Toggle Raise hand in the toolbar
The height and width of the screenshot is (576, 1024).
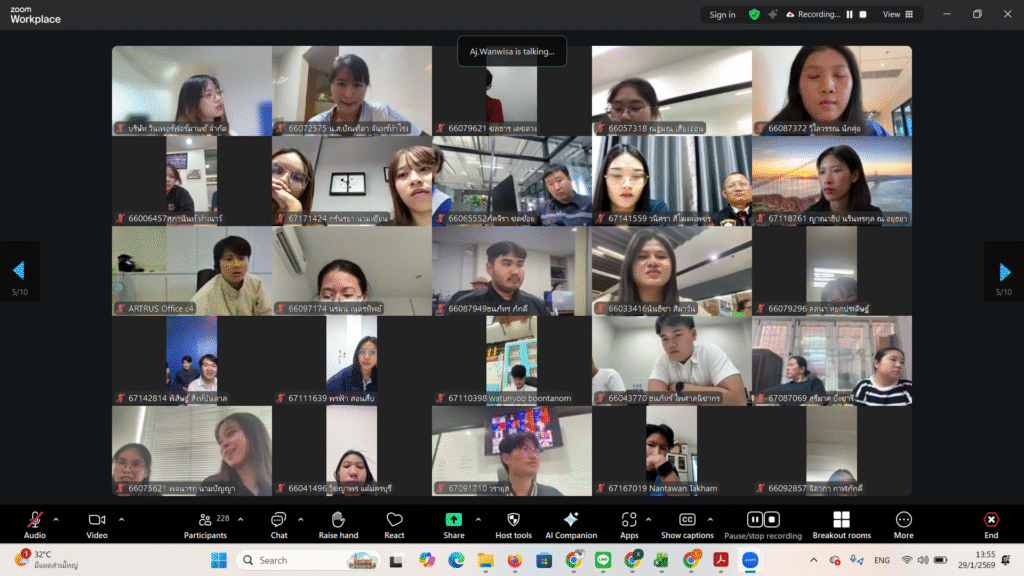pyautogui.click(x=338, y=520)
